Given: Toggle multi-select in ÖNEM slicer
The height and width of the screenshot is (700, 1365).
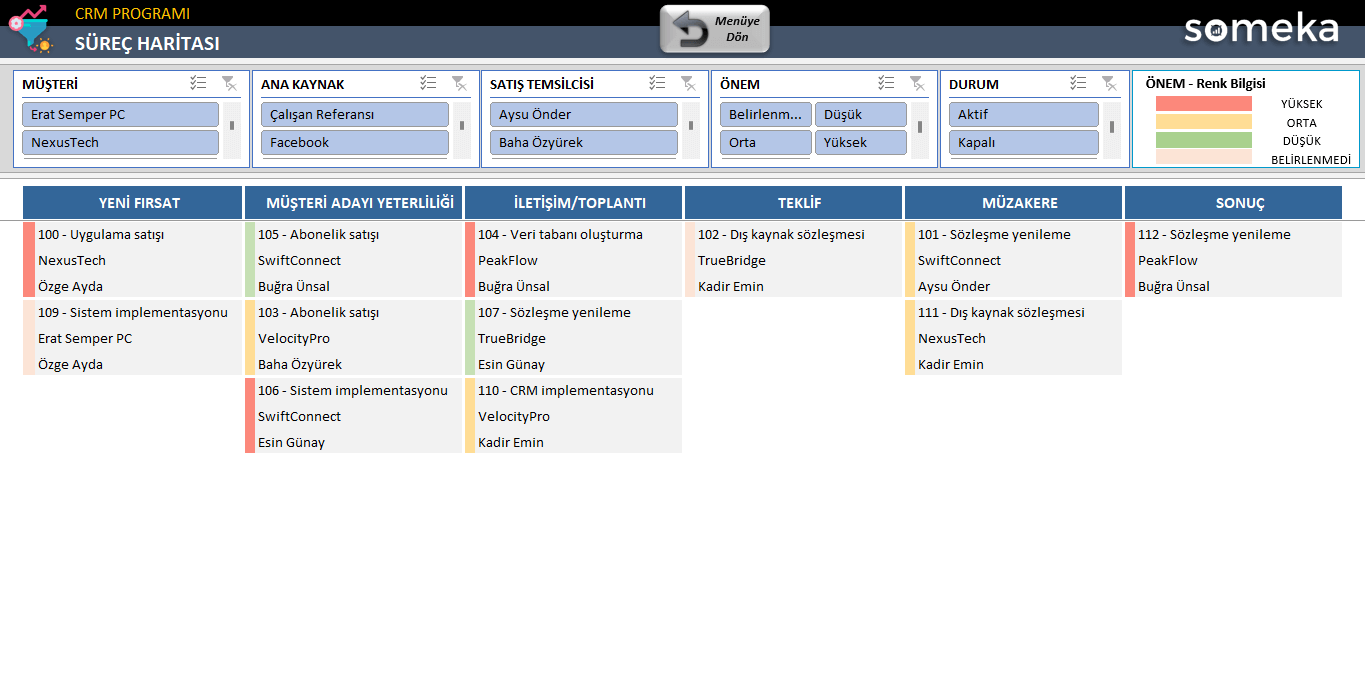Looking at the screenshot, I should tap(886, 84).
